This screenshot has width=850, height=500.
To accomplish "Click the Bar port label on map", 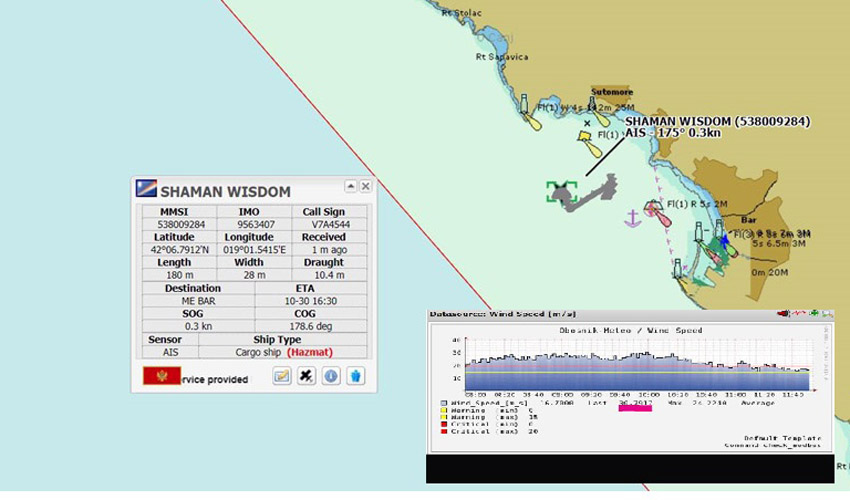I will pyautogui.click(x=745, y=218).
